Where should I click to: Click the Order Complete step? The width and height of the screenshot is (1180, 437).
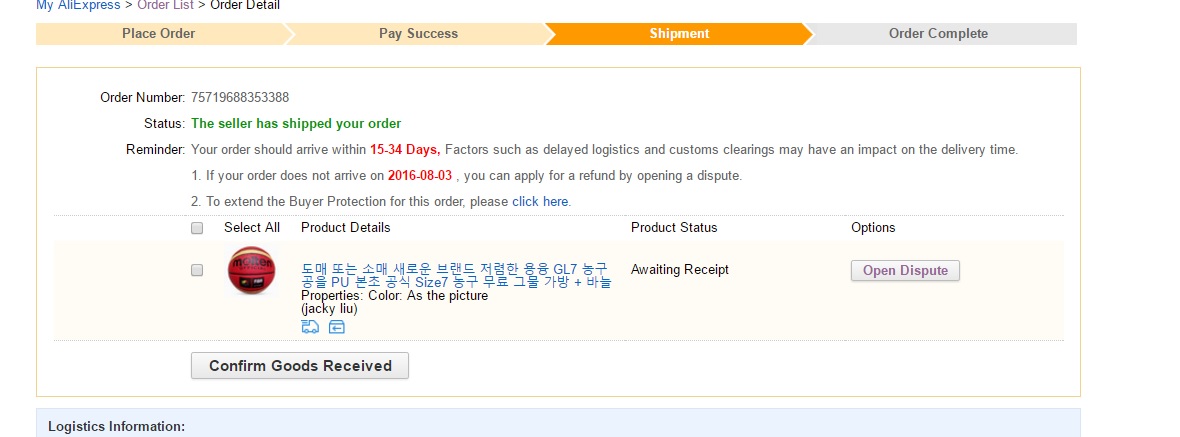[938, 34]
